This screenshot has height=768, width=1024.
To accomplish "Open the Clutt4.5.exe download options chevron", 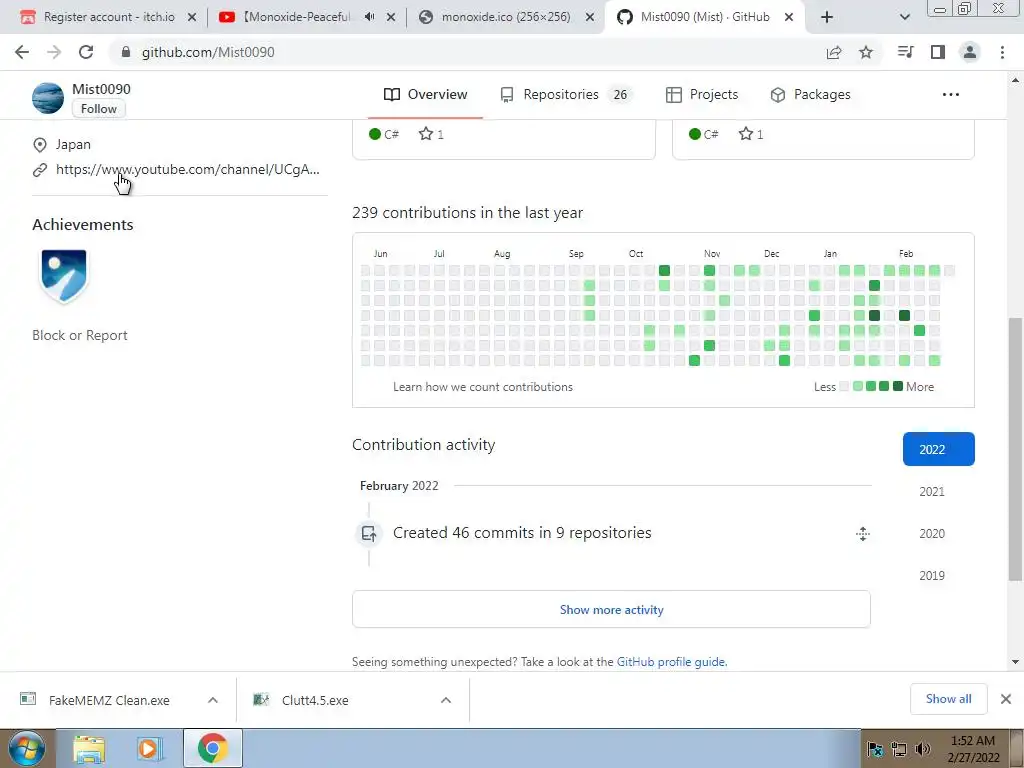I will (x=445, y=700).
